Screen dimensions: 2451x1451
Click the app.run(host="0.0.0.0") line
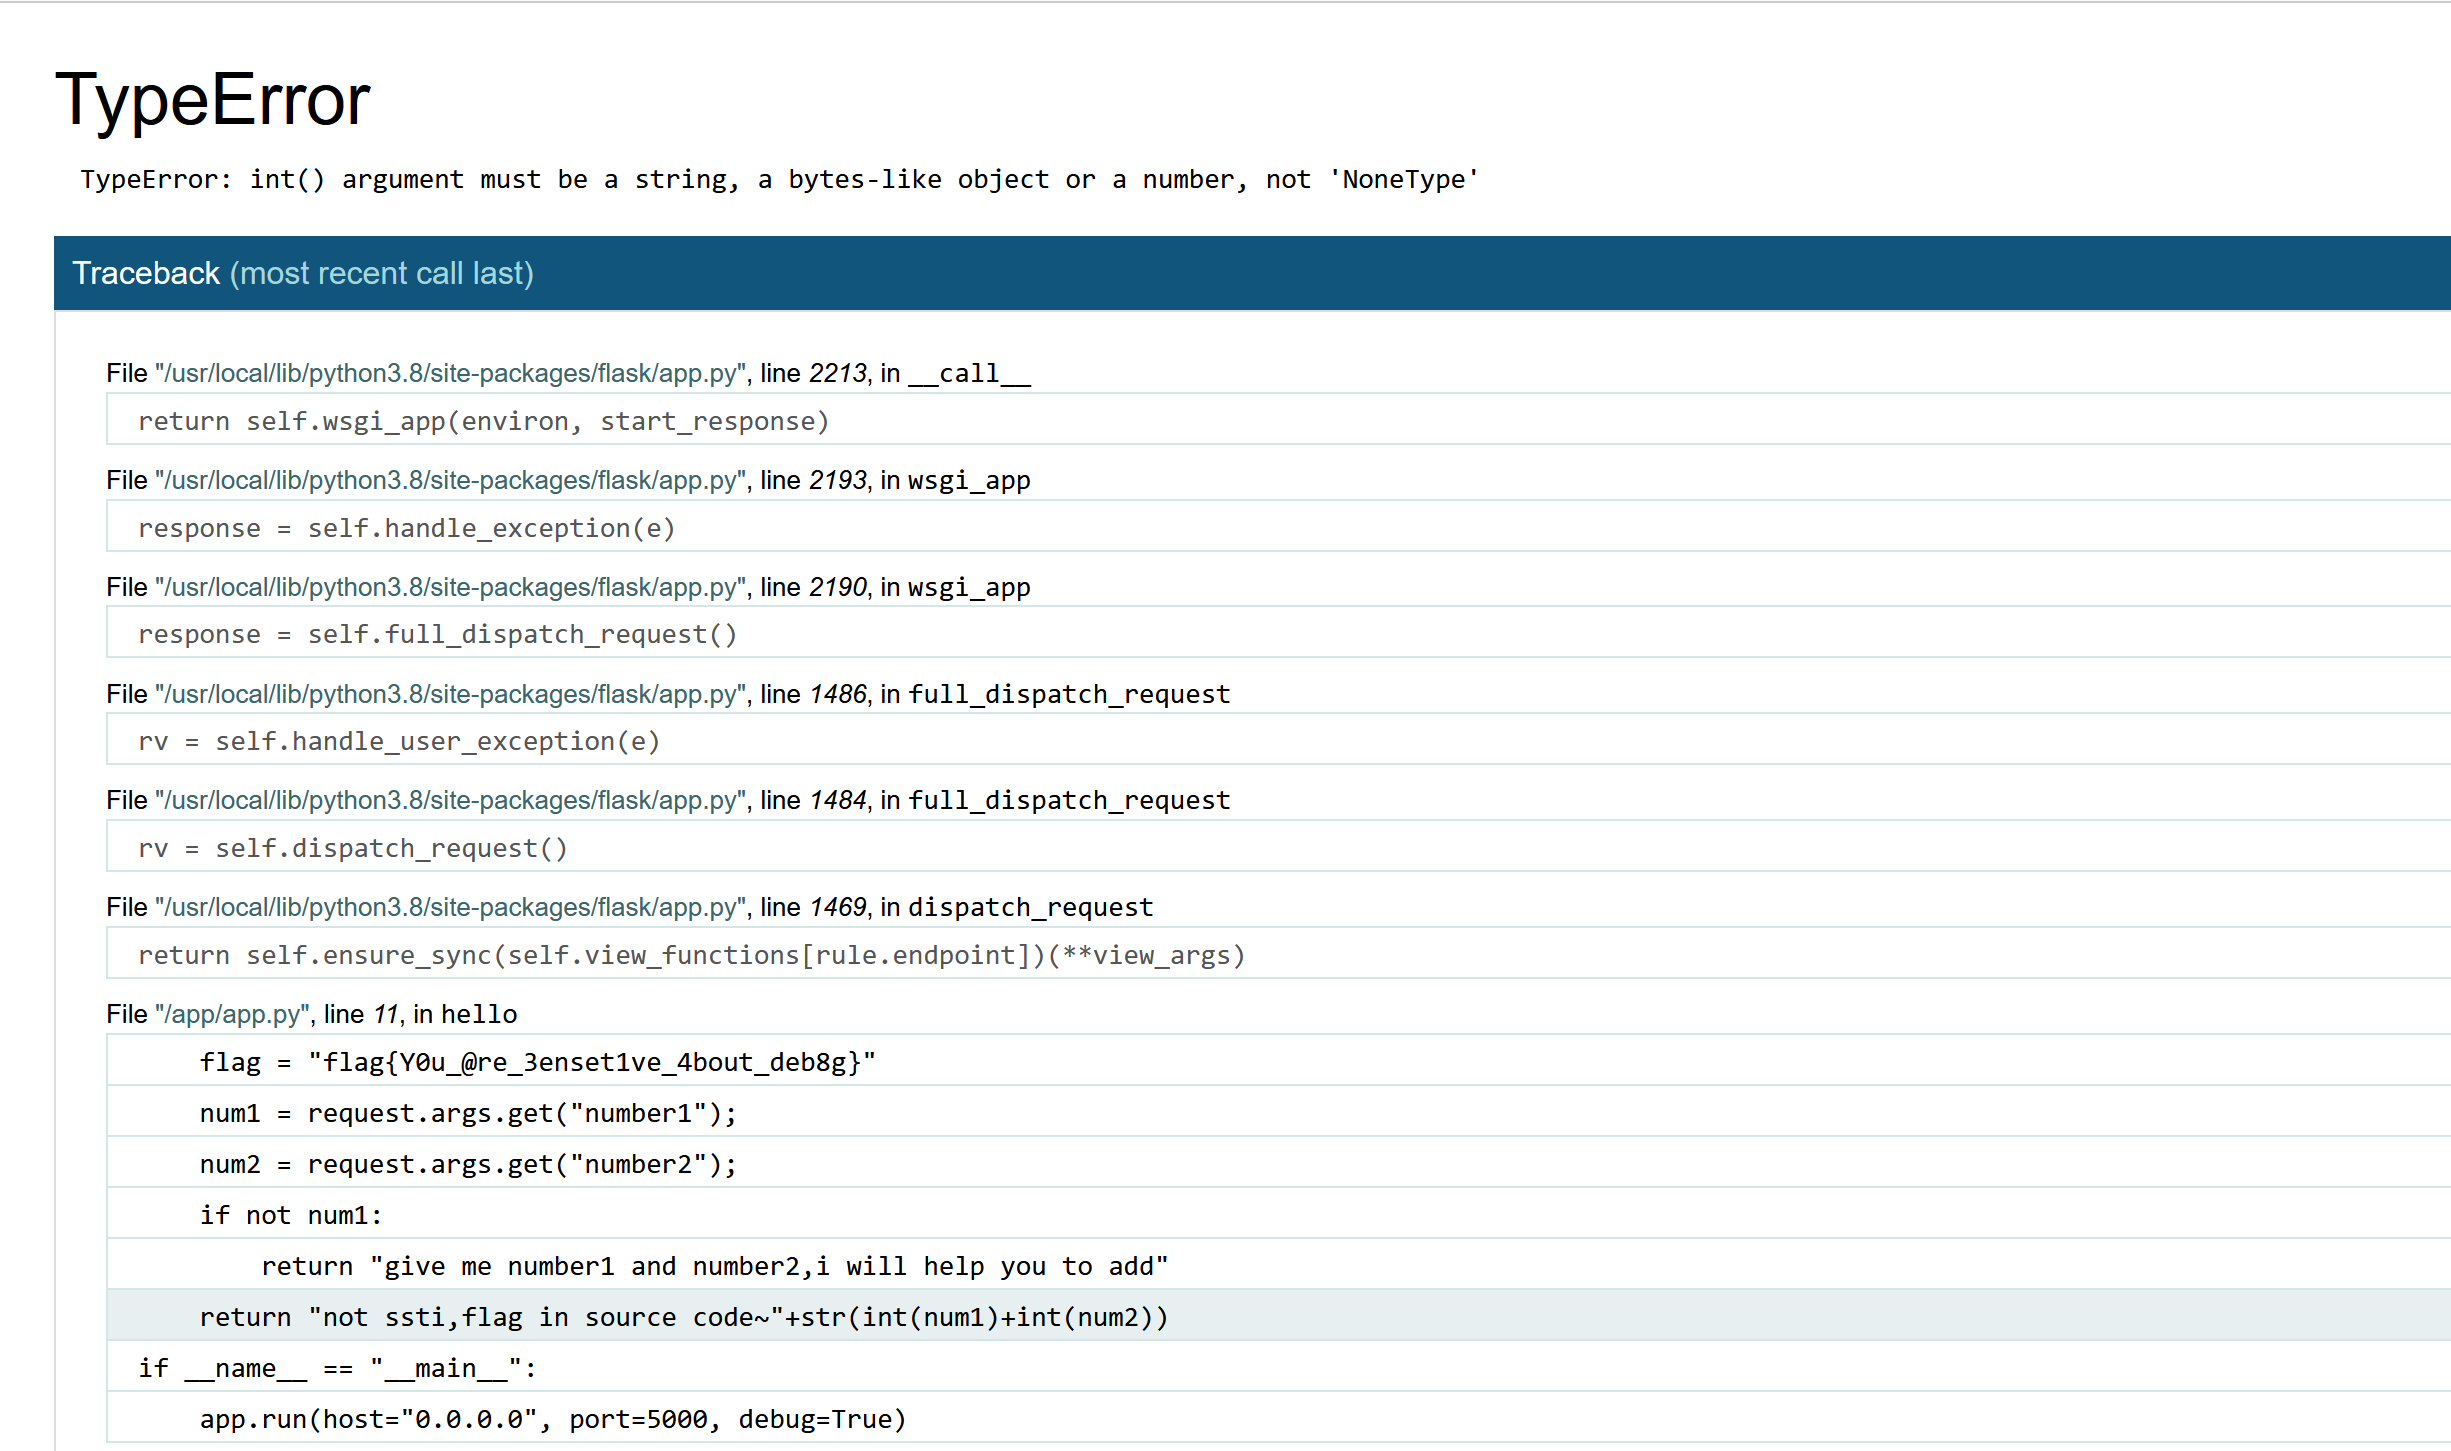tap(1278, 1419)
